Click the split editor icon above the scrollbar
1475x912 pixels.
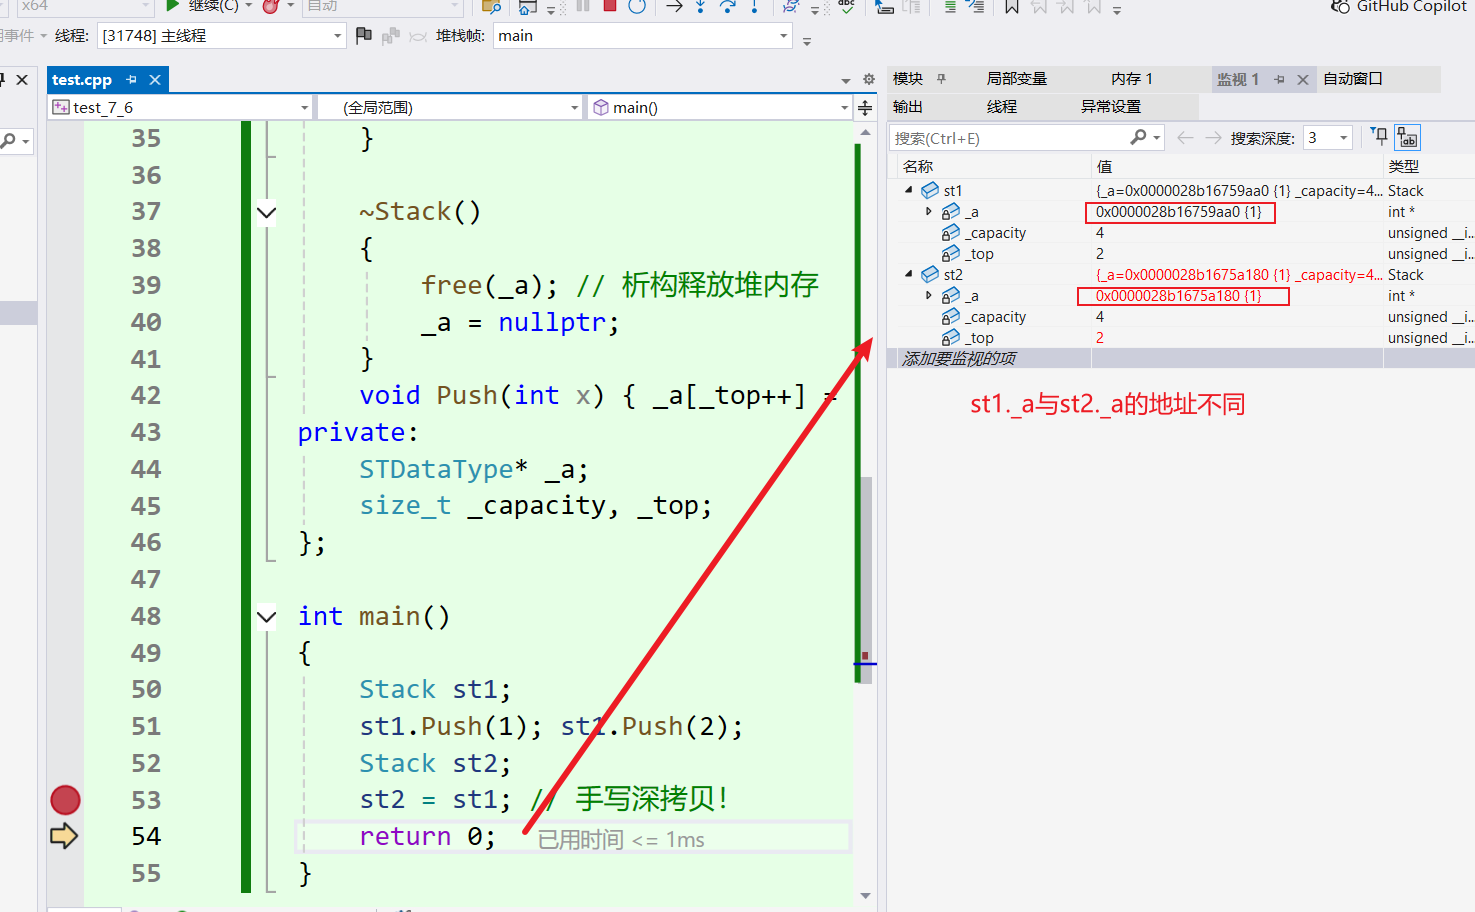[865, 107]
